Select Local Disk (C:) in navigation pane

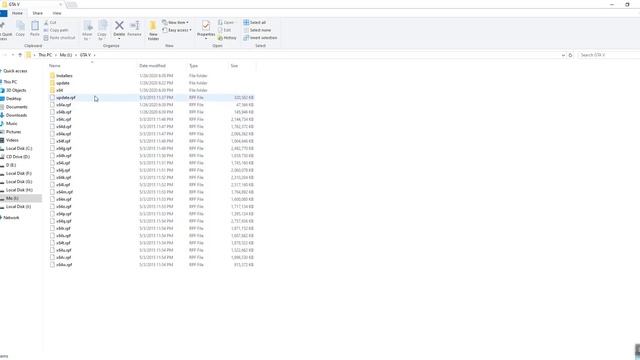[18, 149]
